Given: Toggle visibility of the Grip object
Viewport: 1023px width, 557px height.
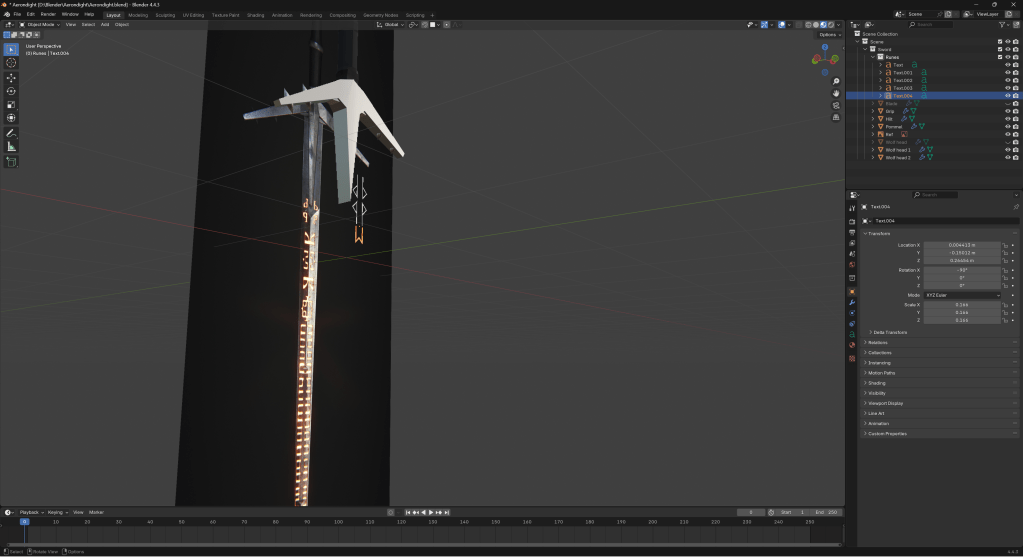Looking at the screenshot, I should (1007, 111).
